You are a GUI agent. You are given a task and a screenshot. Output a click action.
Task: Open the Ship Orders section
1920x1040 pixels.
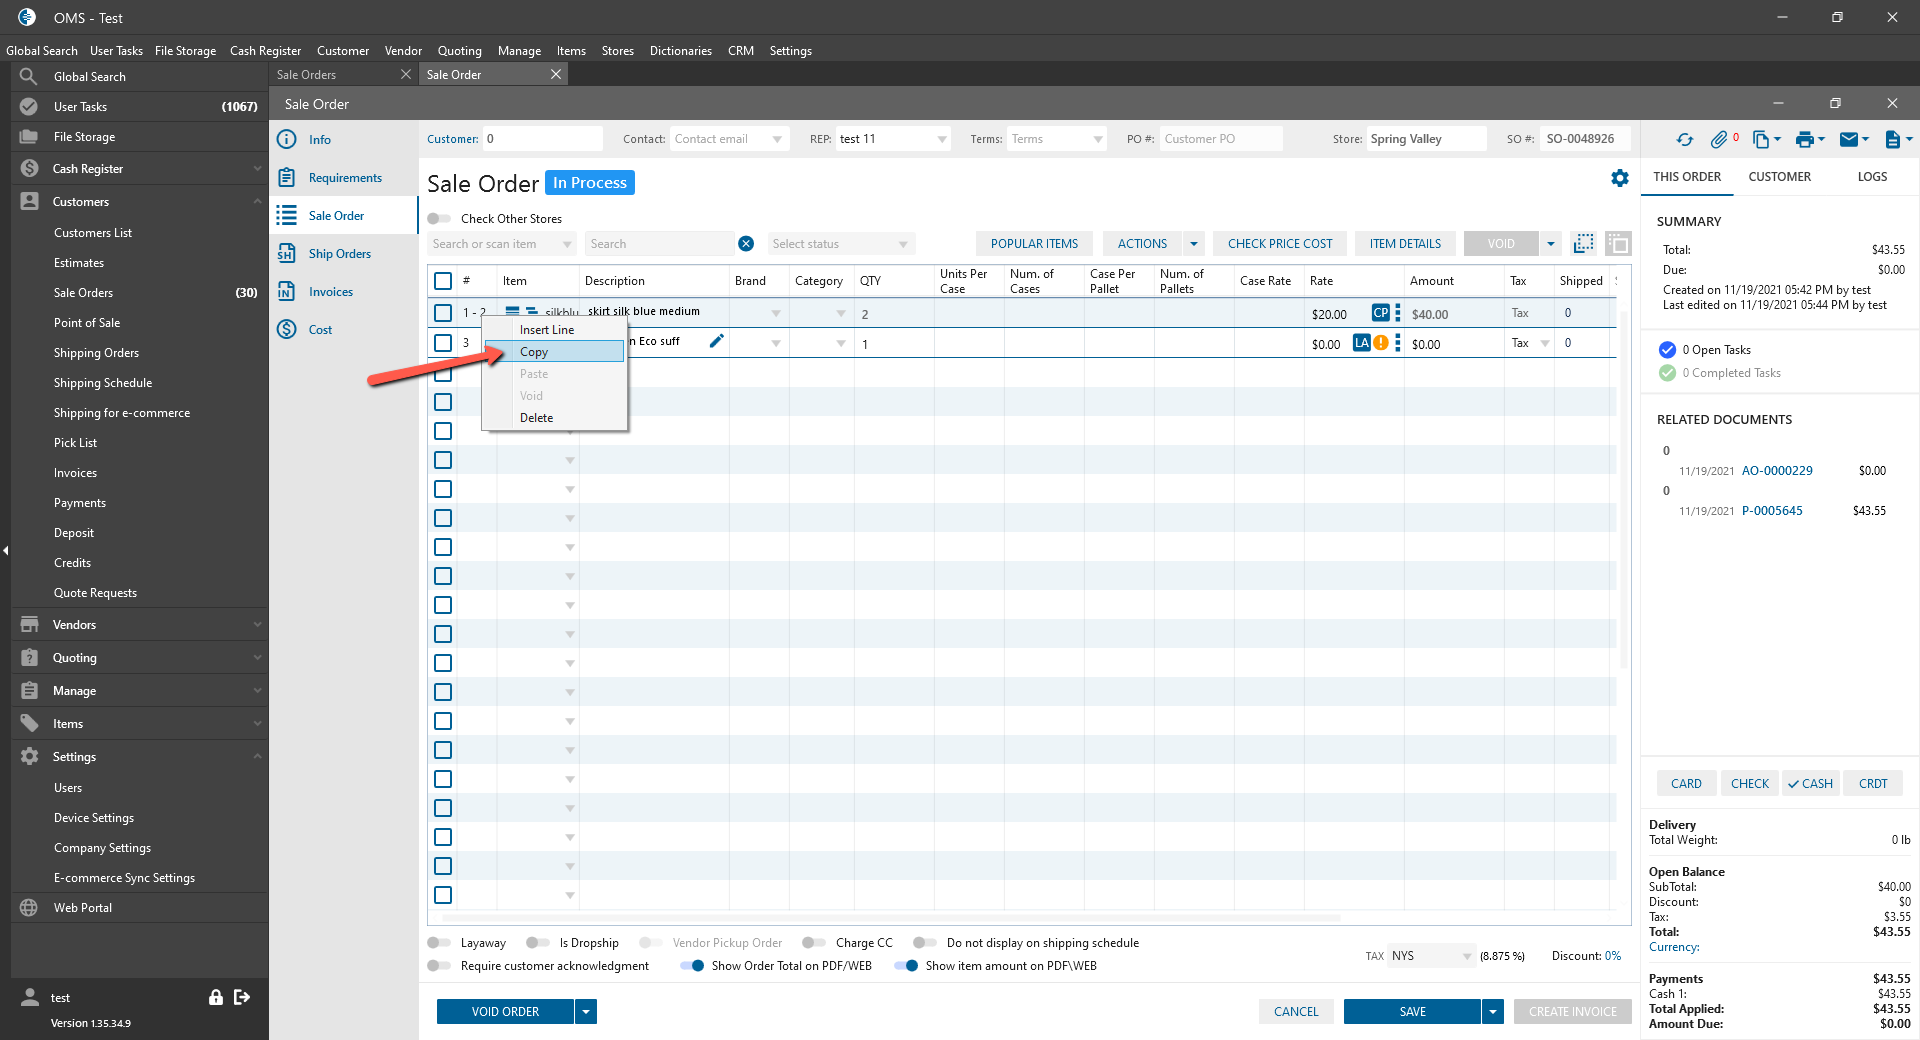tap(339, 254)
